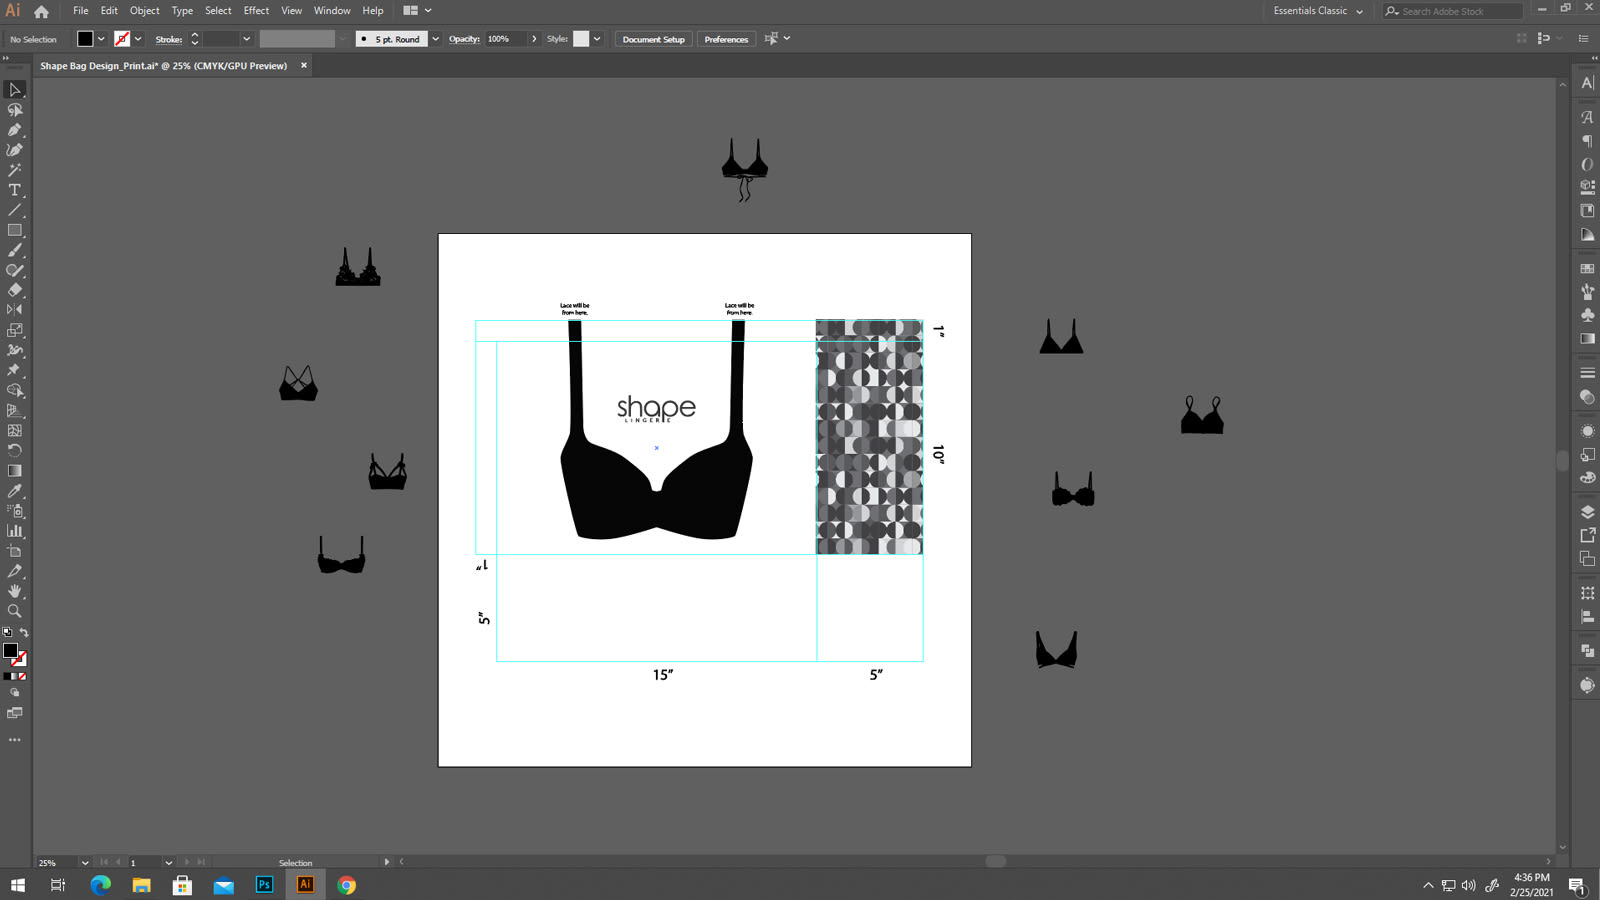Select the Paintbrush tool
This screenshot has height=900, width=1600.
click(14, 250)
